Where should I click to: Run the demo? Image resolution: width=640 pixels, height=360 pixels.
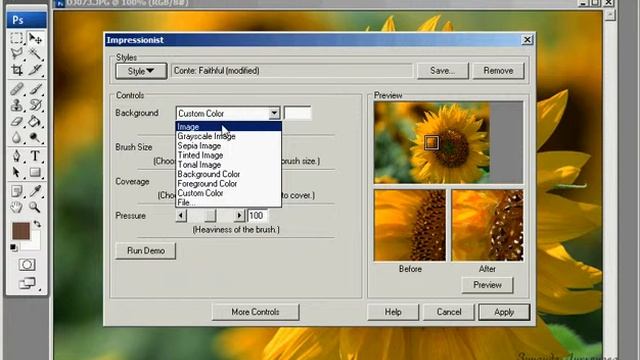tap(146, 251)
